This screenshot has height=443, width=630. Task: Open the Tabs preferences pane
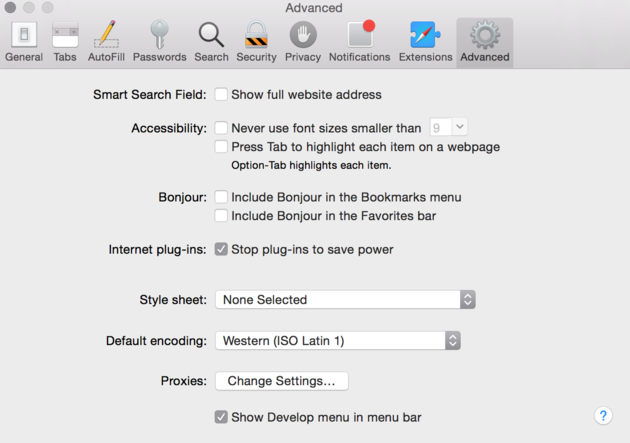tap(65, 42)
